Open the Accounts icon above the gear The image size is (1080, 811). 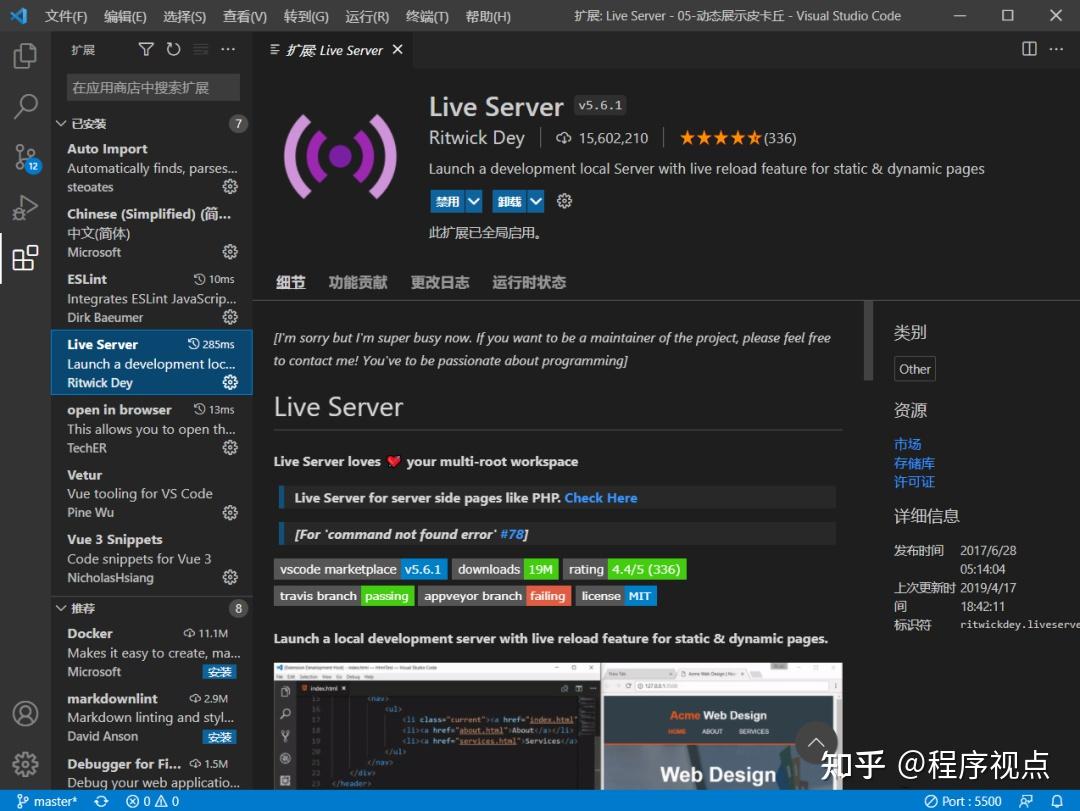point(24,713)
